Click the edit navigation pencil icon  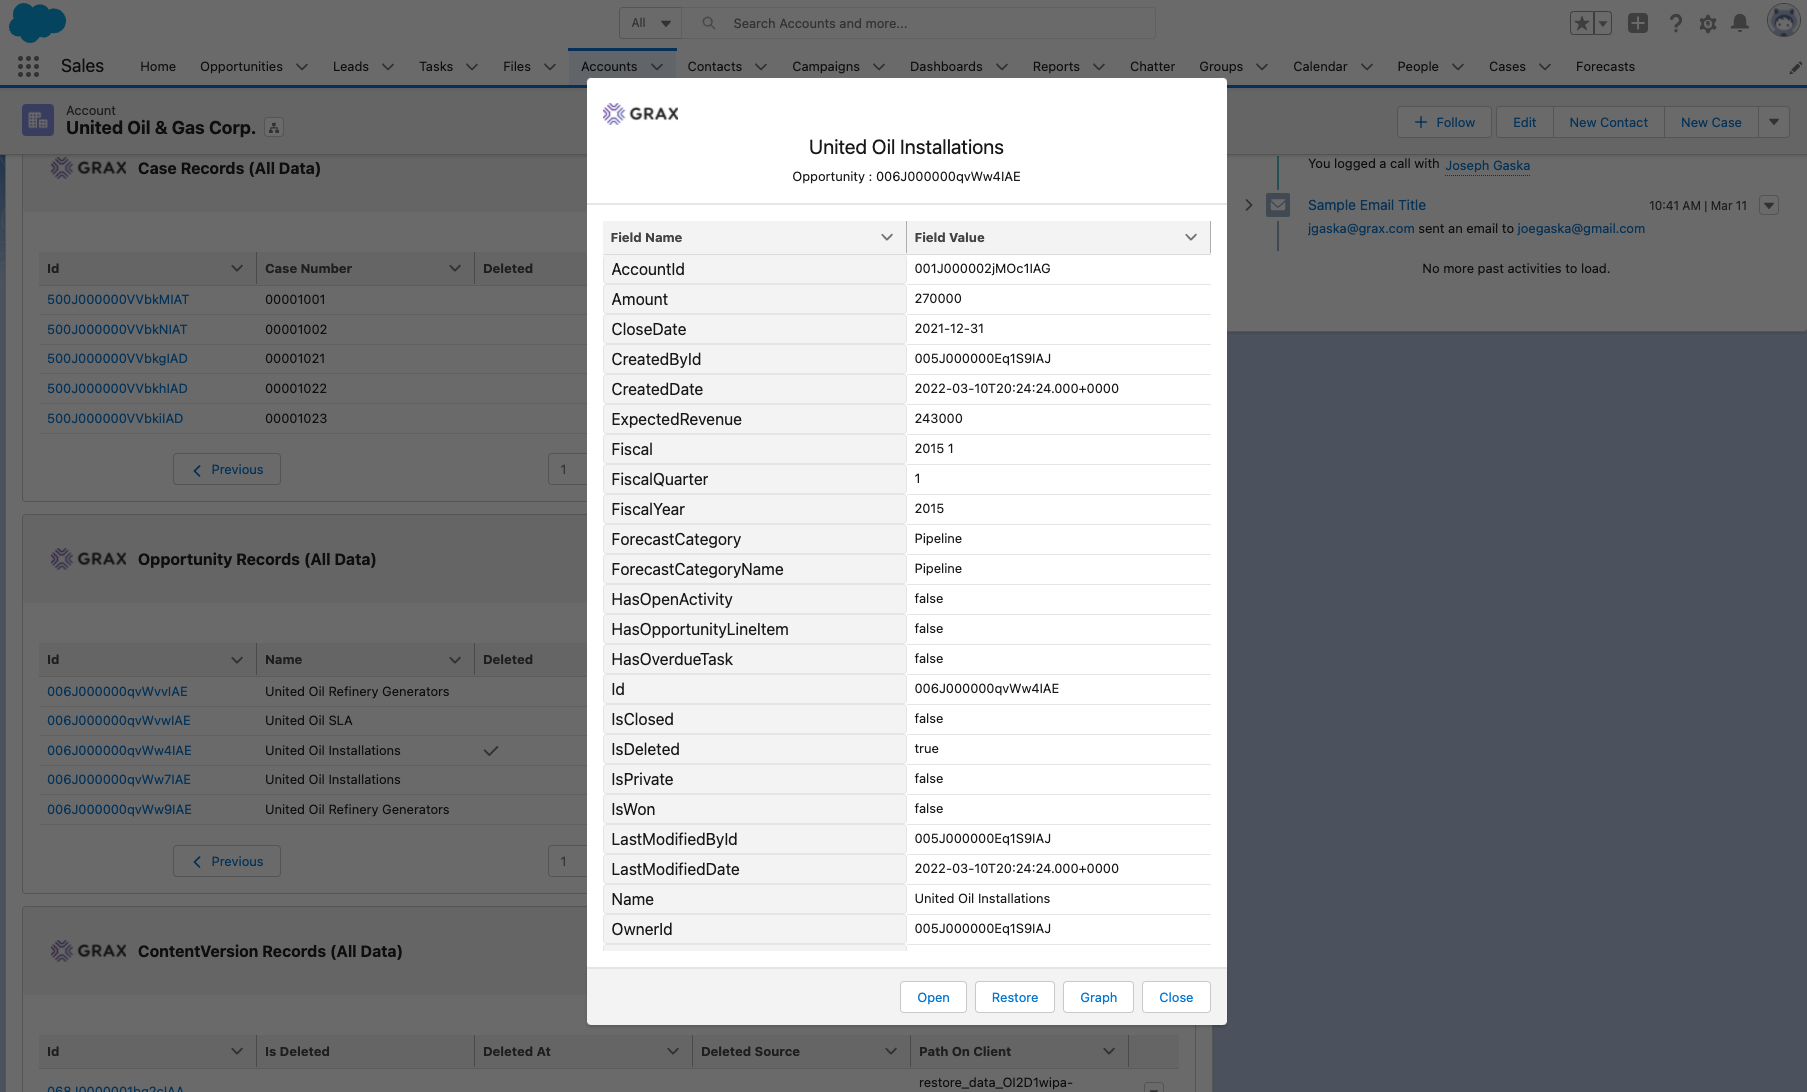pyautogui.click(x=1795, y=67)
